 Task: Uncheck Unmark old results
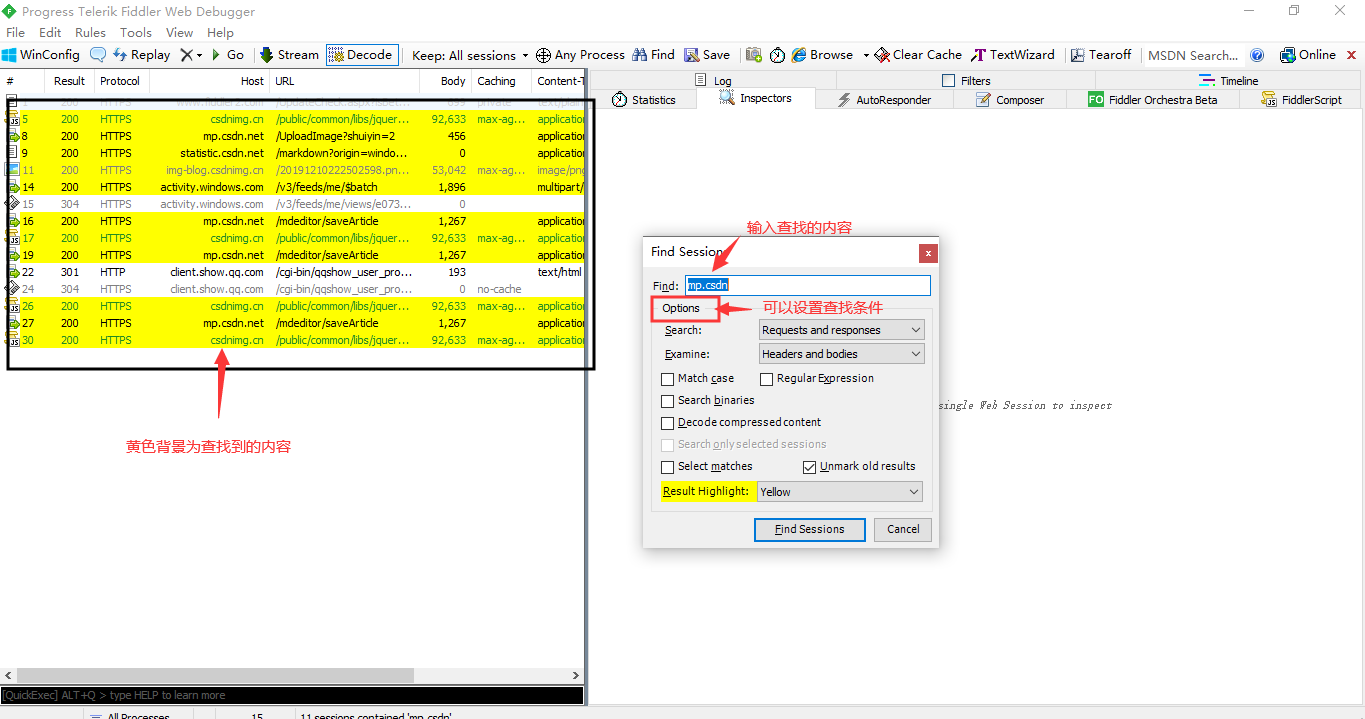click(810, 467)
